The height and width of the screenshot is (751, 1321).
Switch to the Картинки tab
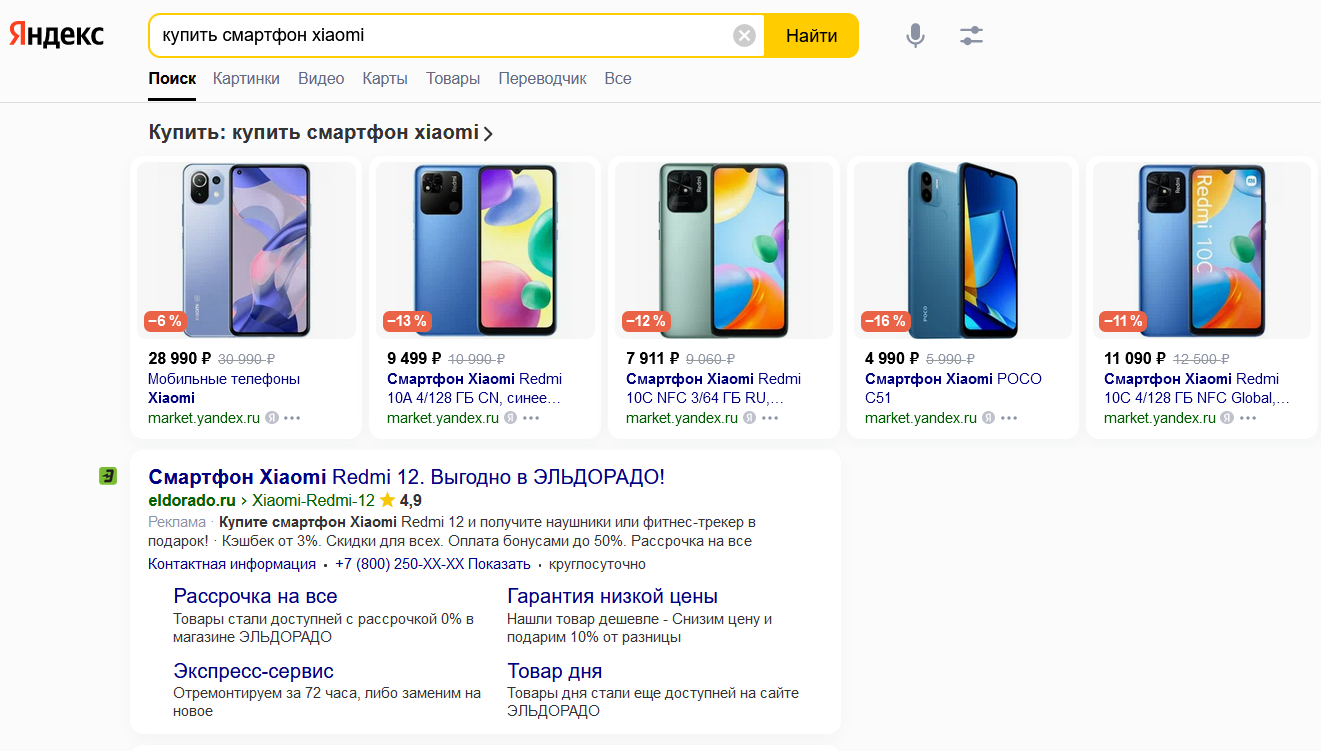246,78
